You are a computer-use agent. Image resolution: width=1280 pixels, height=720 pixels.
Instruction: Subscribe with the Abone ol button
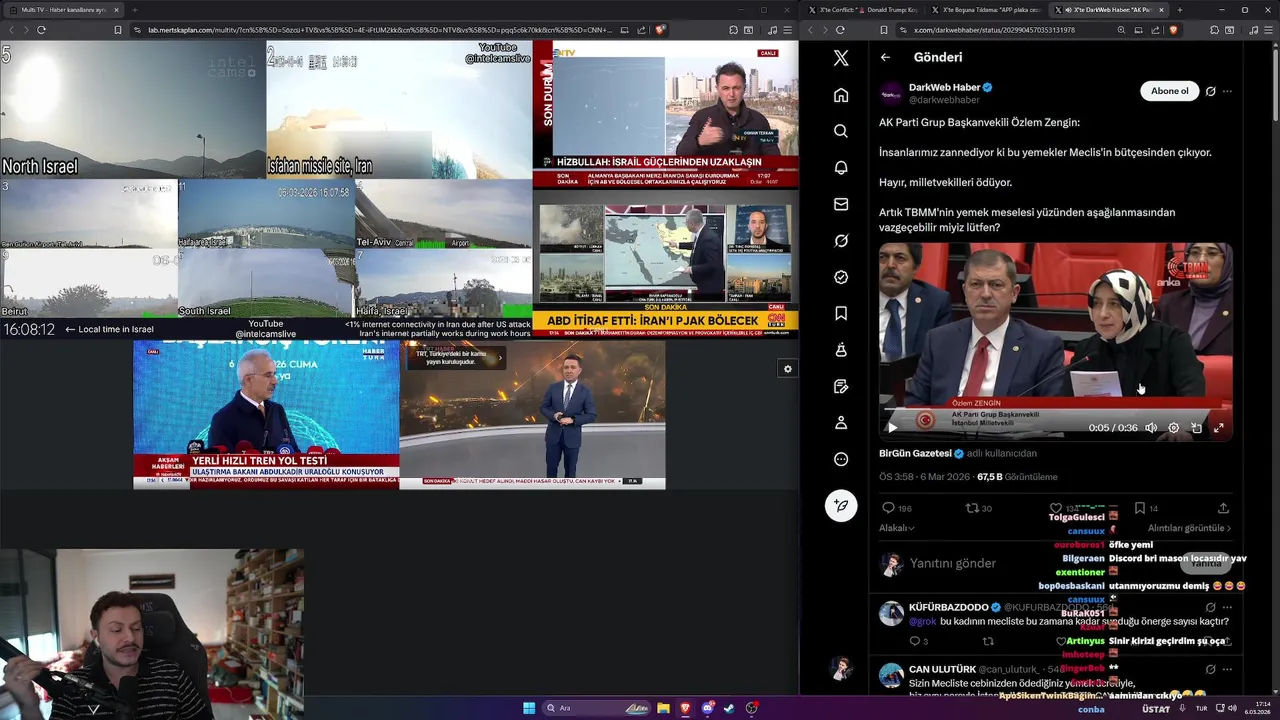pos(1169,91)
